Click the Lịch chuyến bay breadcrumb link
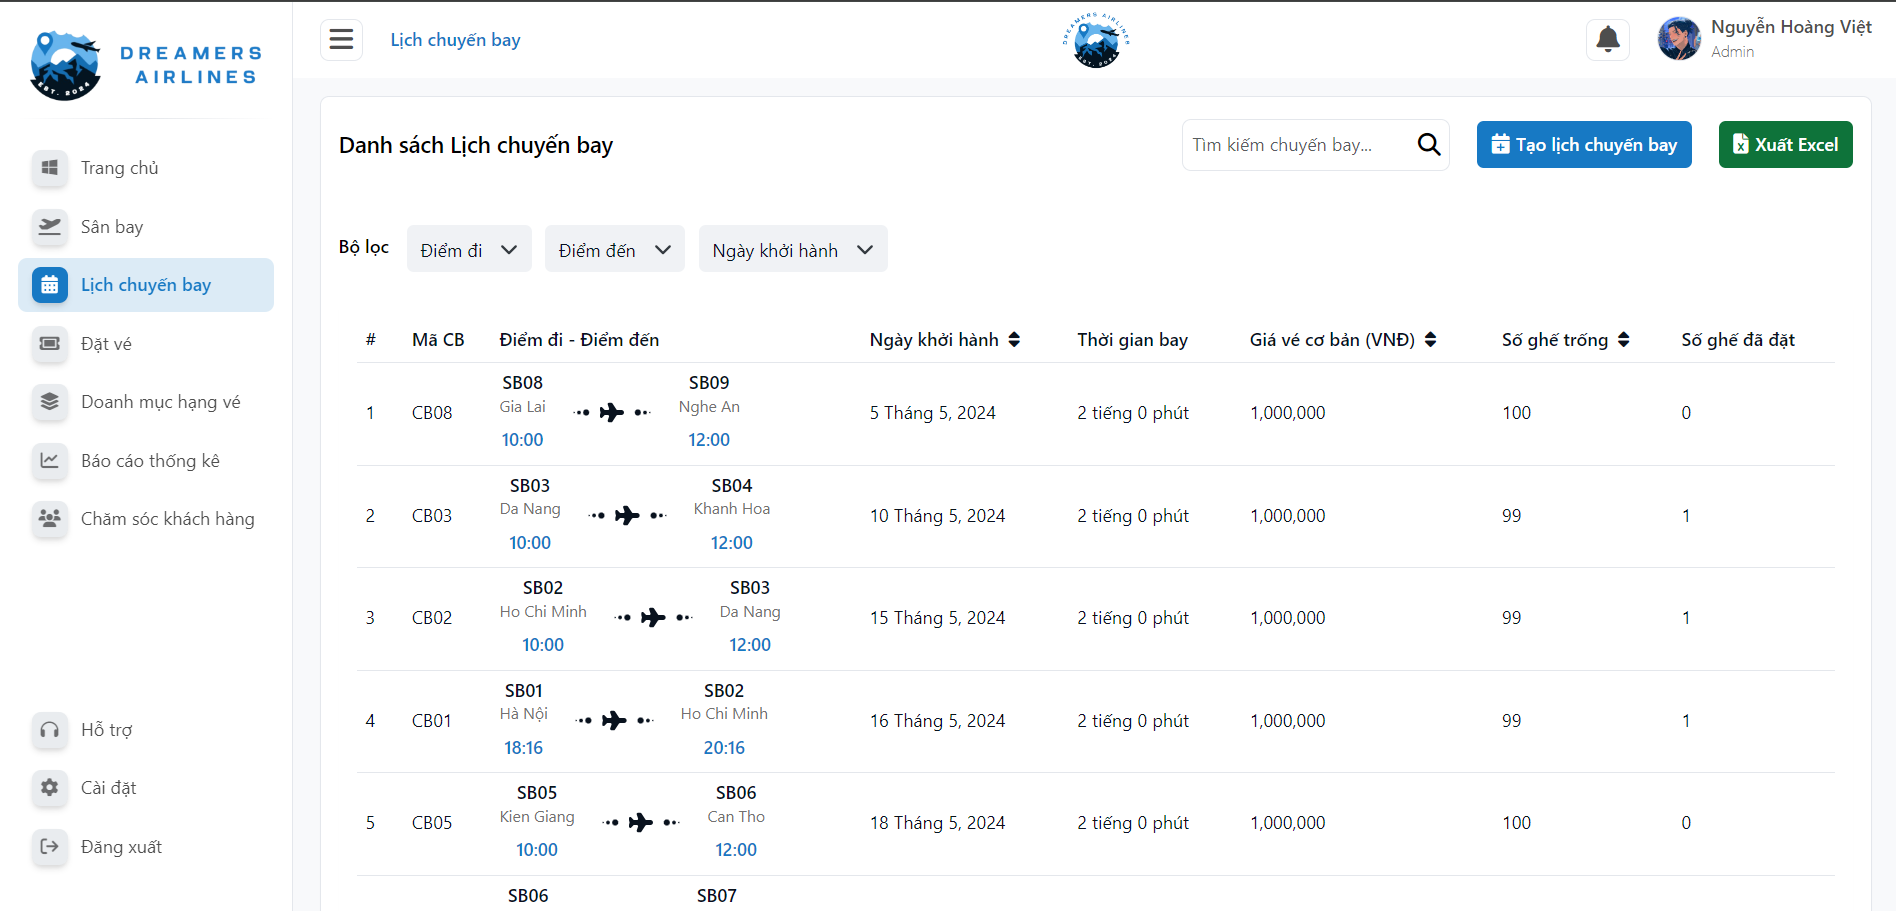Viewport: 1896px width, 911px height. pos(455,40)
